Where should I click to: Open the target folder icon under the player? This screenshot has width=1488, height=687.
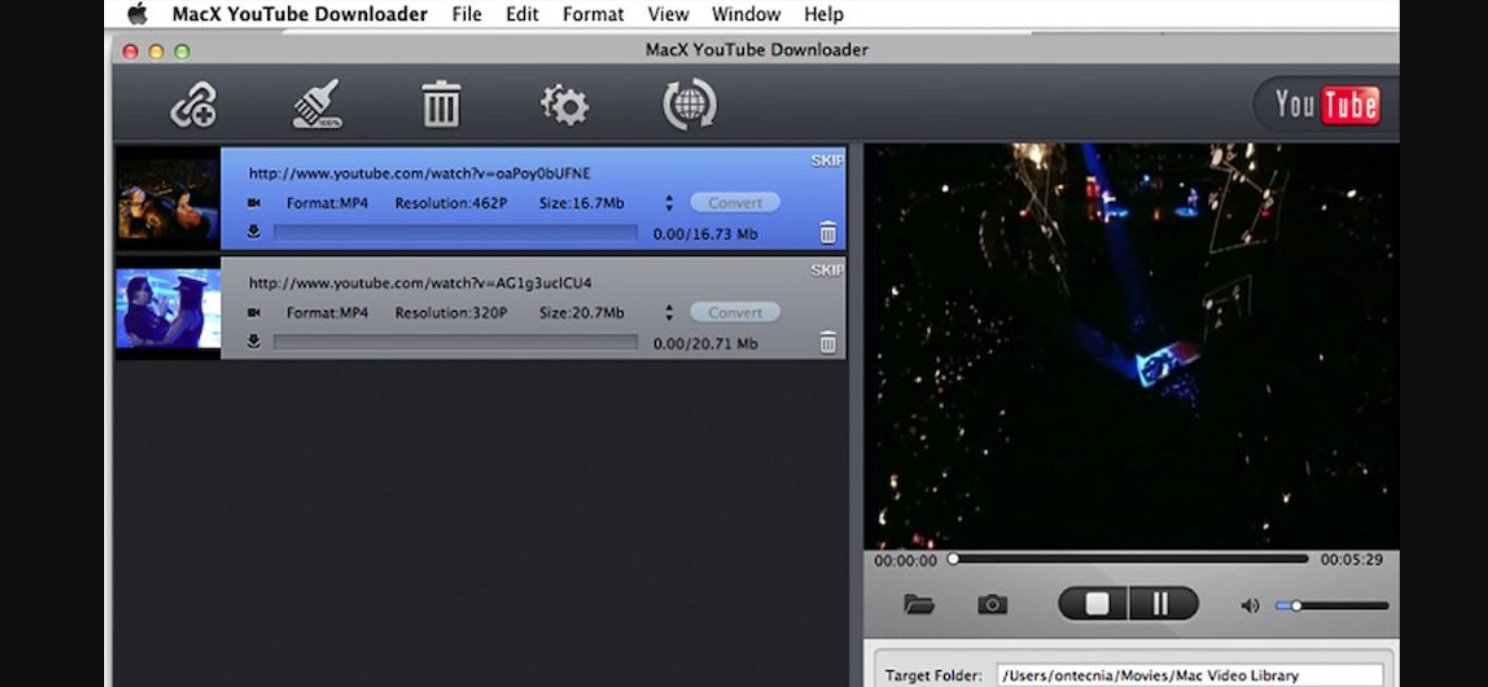point(918,604)
